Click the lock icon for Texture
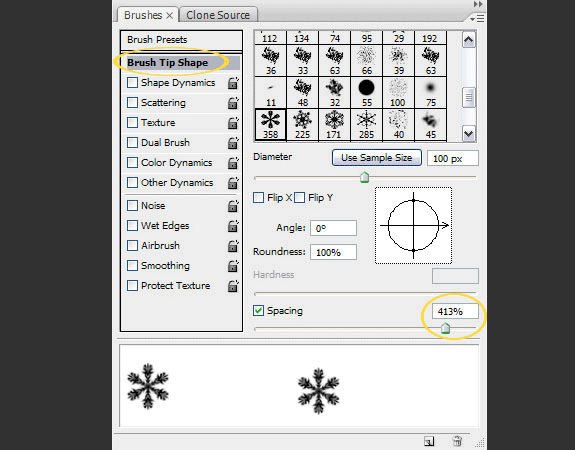 [233, 123]
